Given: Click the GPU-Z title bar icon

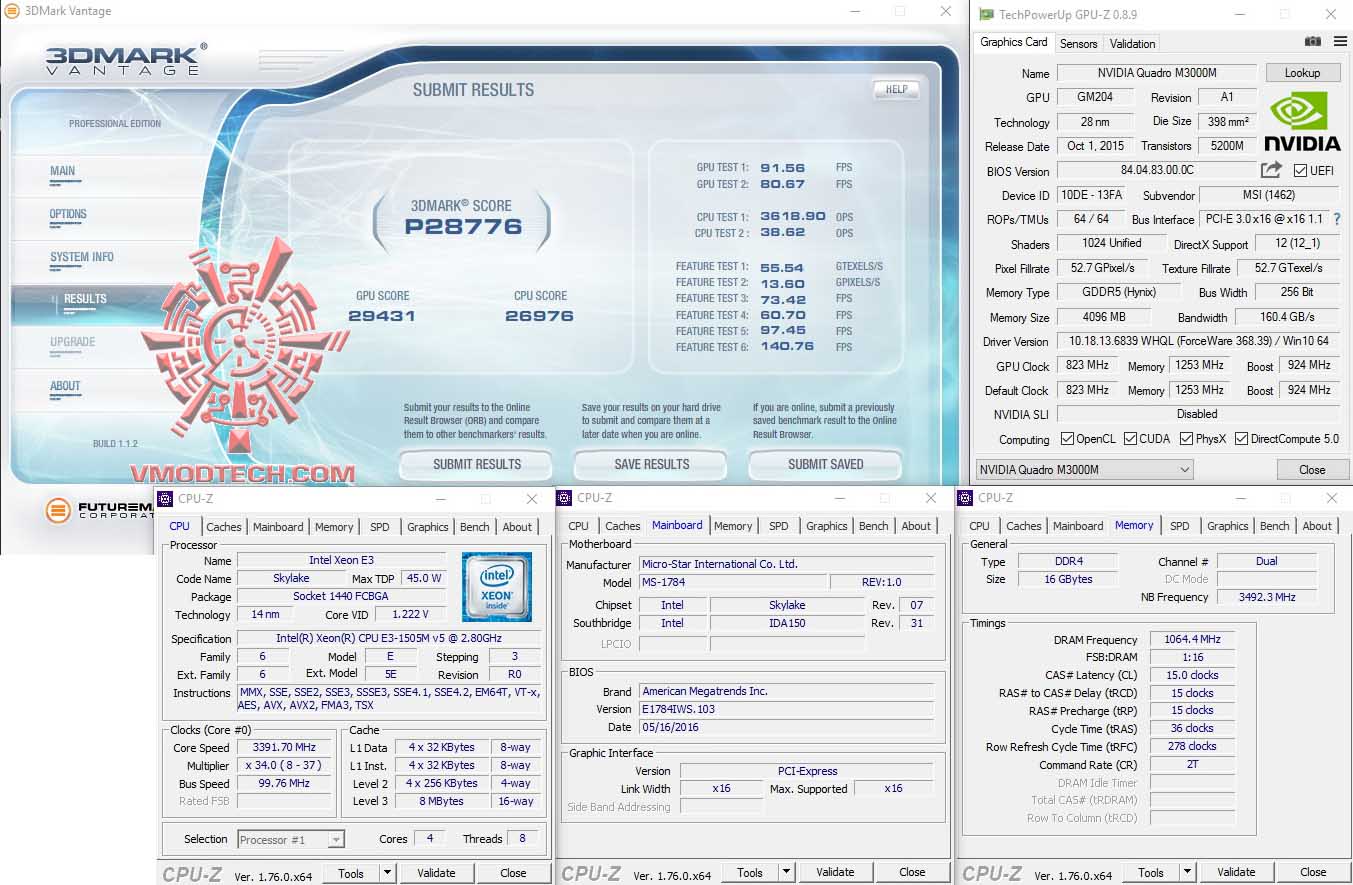Looking at the screenshot, I should coord(988,14).
